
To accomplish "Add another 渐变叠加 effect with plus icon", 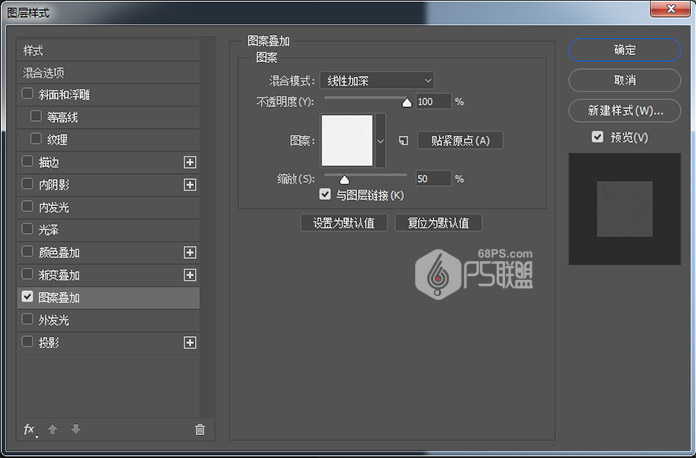I will tap(190, 275).
